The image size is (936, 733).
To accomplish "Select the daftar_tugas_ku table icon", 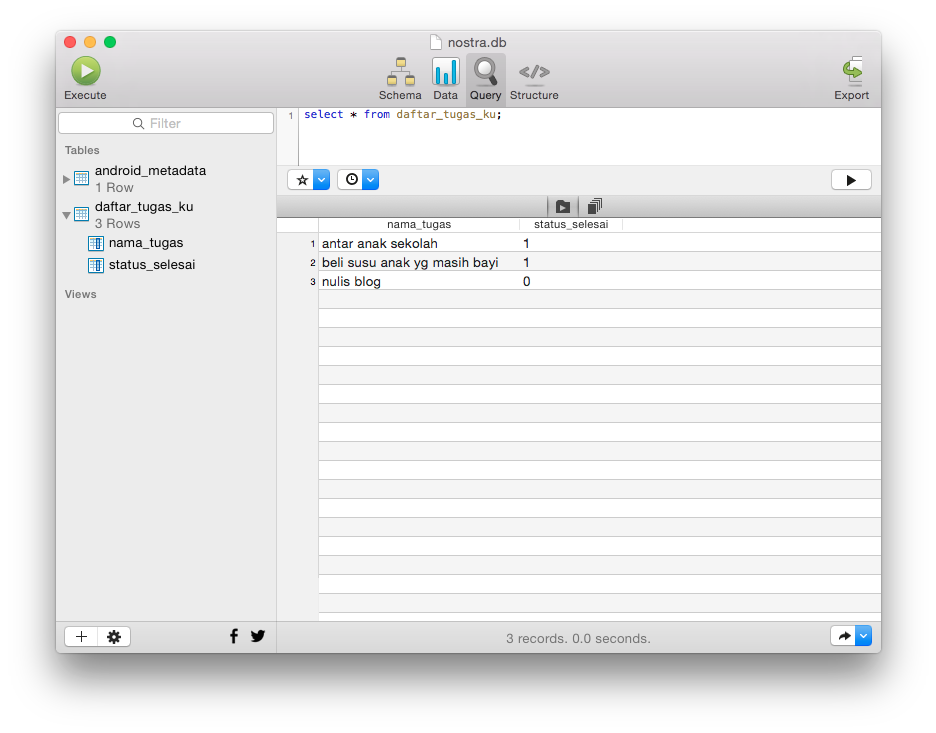I will pyautogui.click(x=82, y=214).
